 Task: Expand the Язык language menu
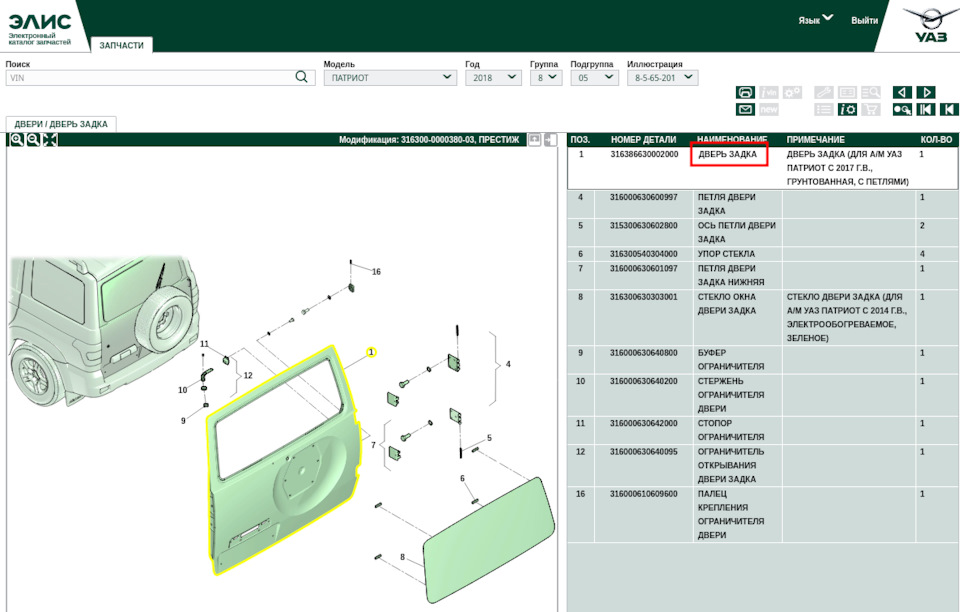pos(816,20)
